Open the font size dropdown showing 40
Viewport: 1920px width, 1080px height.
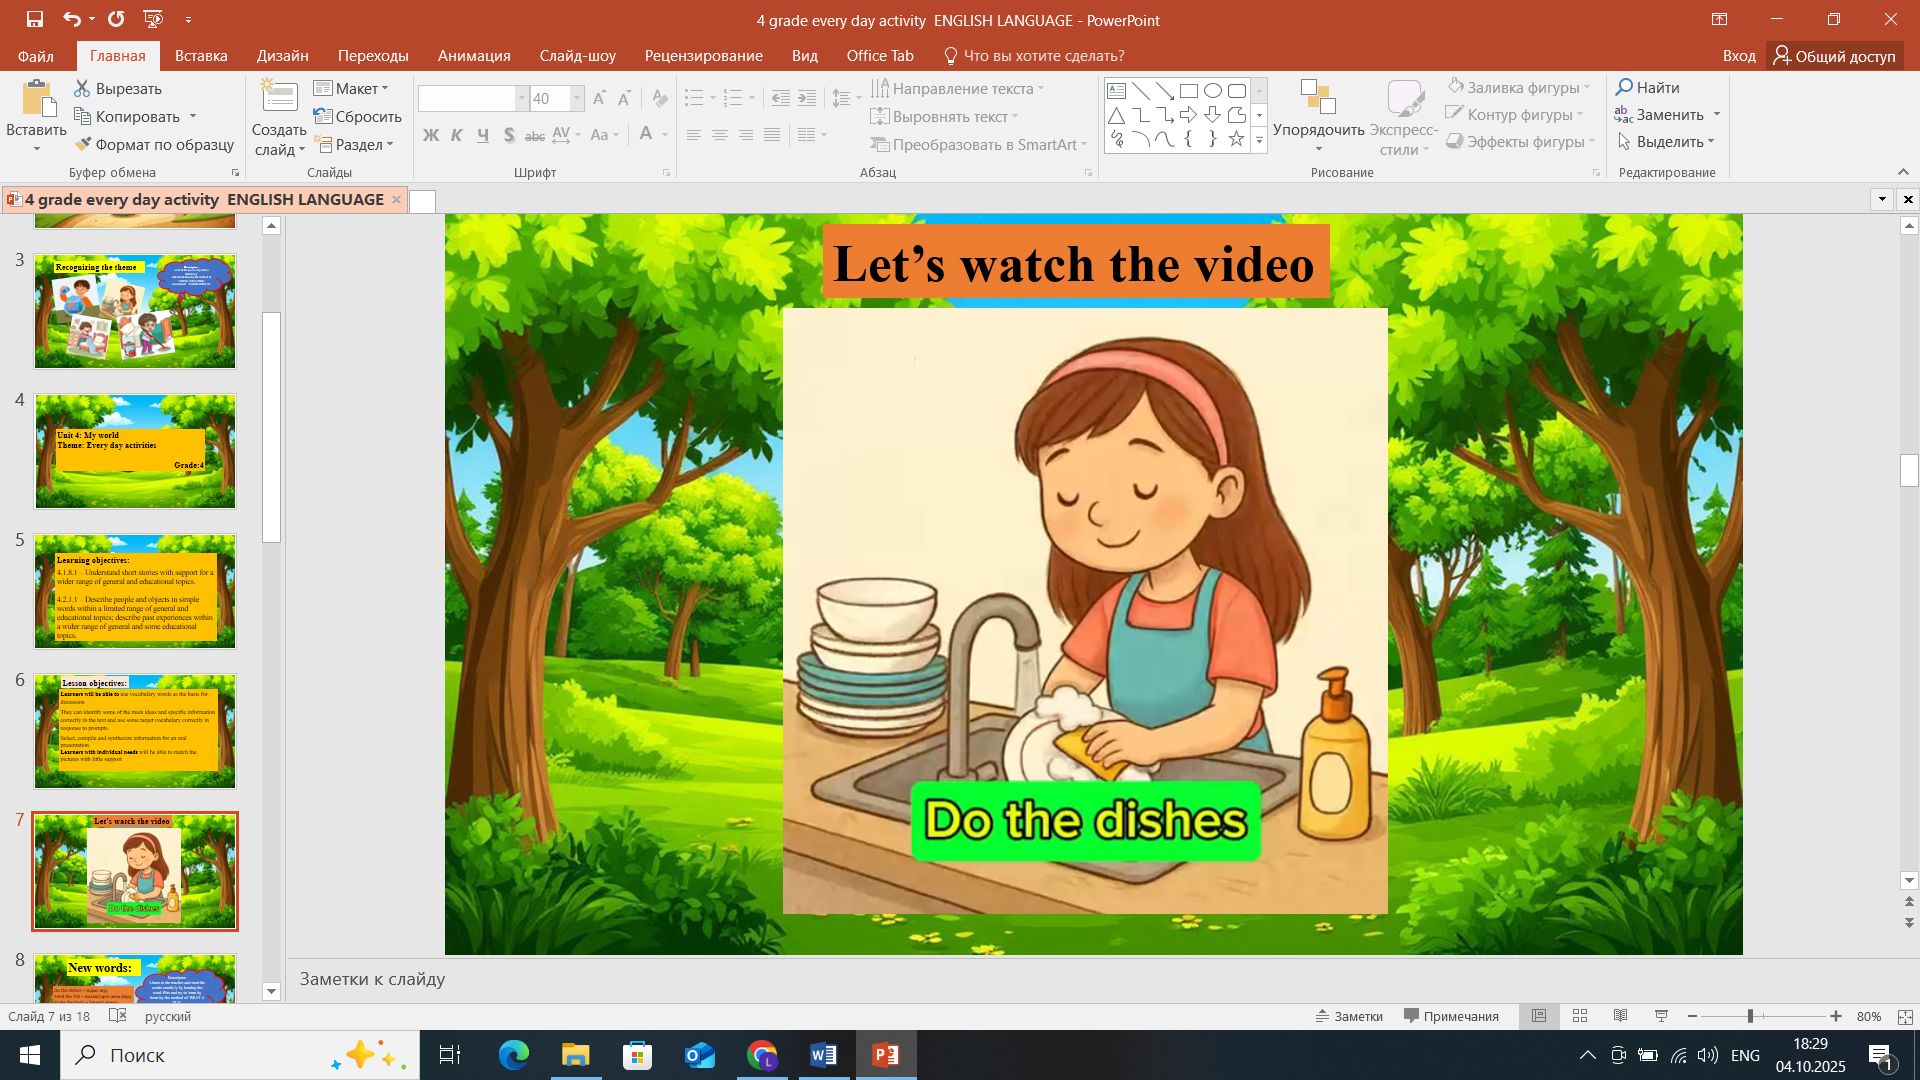point(577,98)
